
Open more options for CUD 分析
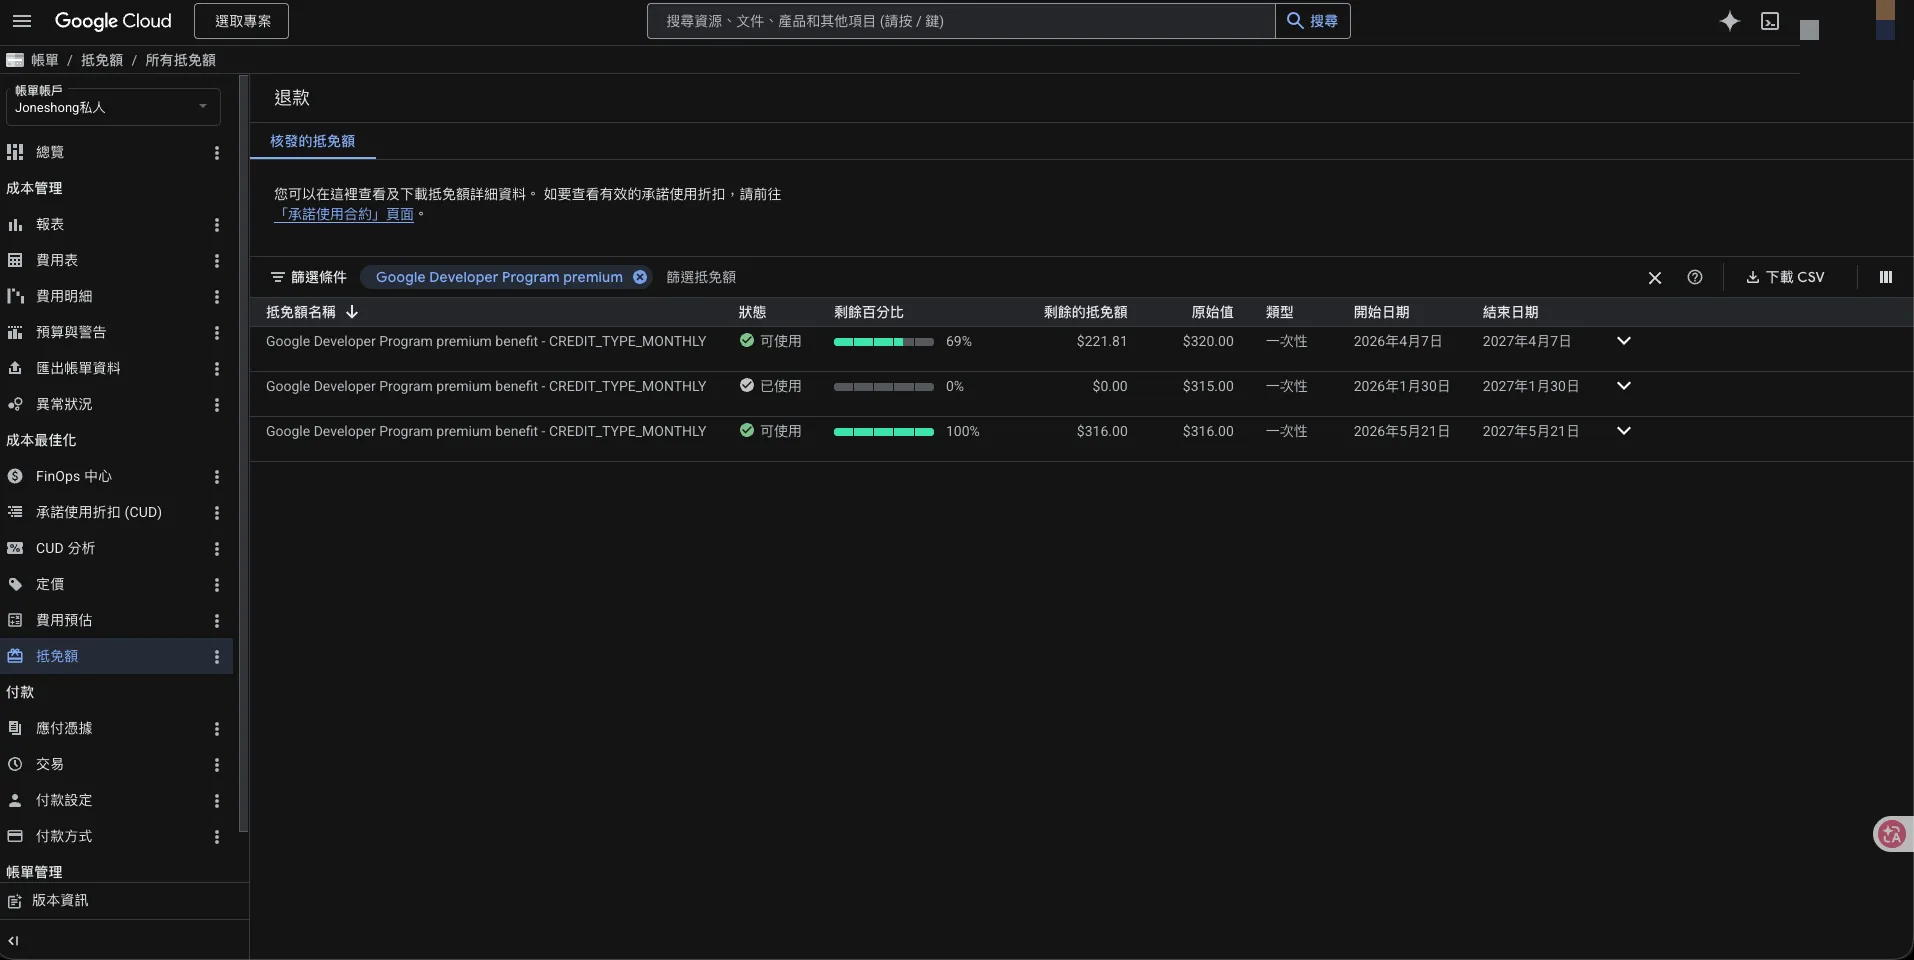tap(217, 549)
